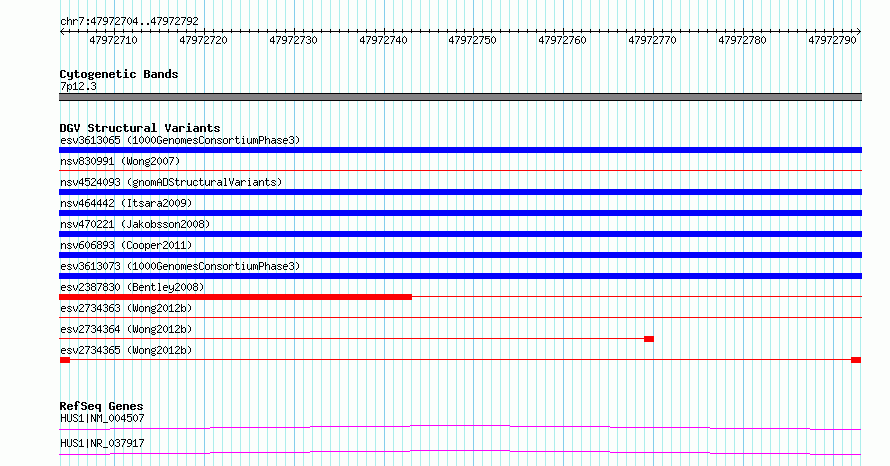Select ruler position 47972780
This screenshot has width=890, height=466.
click(742, 40)
